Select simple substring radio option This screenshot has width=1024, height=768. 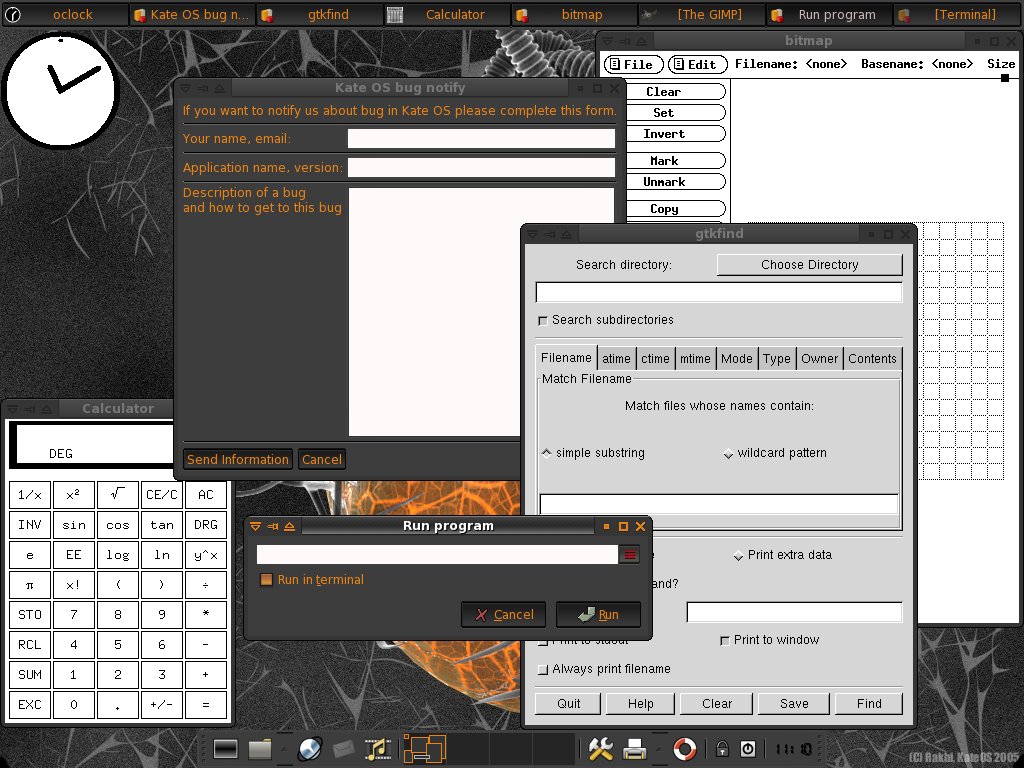[547, 453]
